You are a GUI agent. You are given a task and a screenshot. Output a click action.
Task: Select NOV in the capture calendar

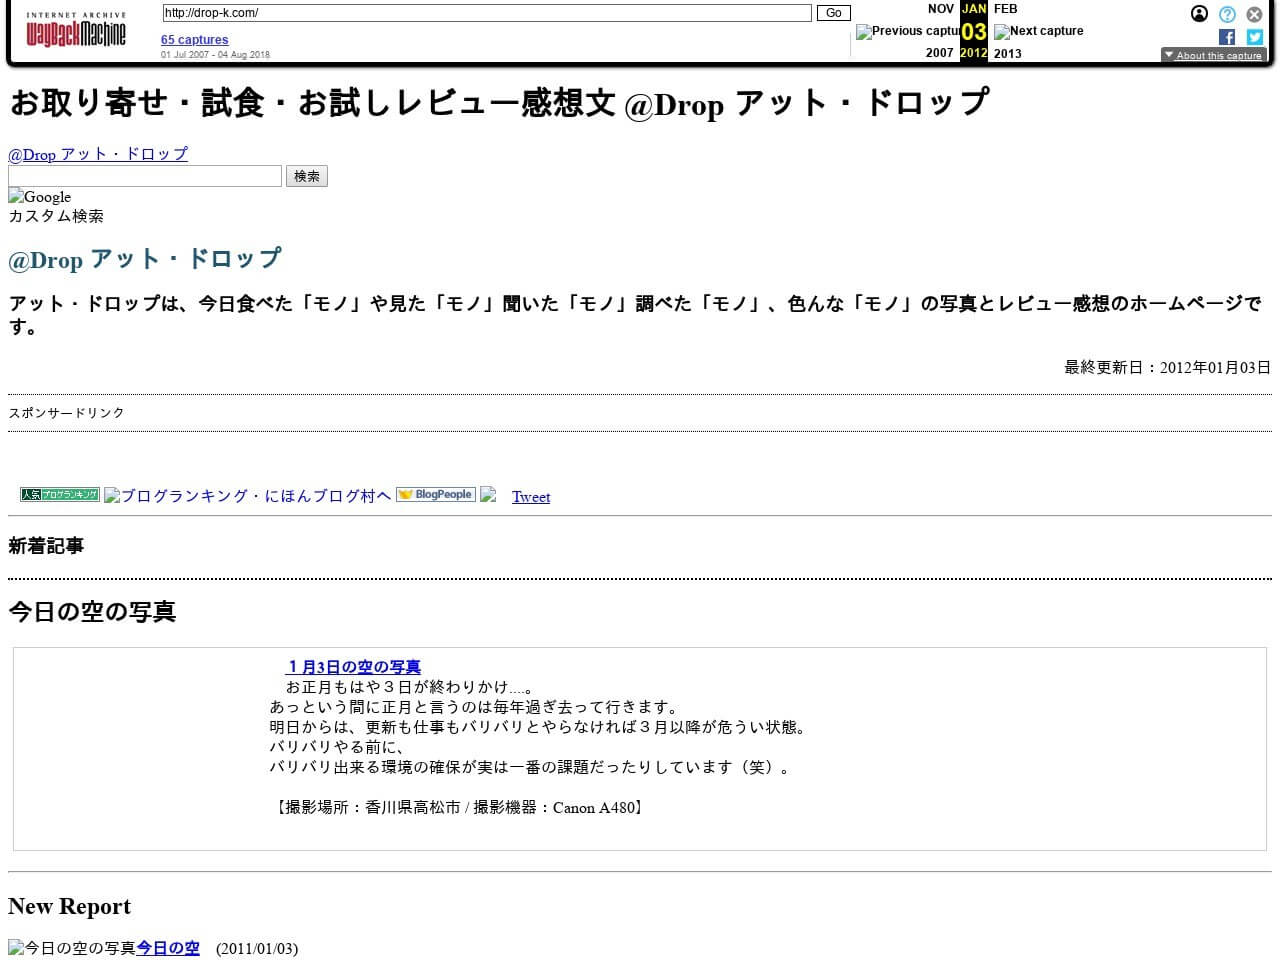940,9
